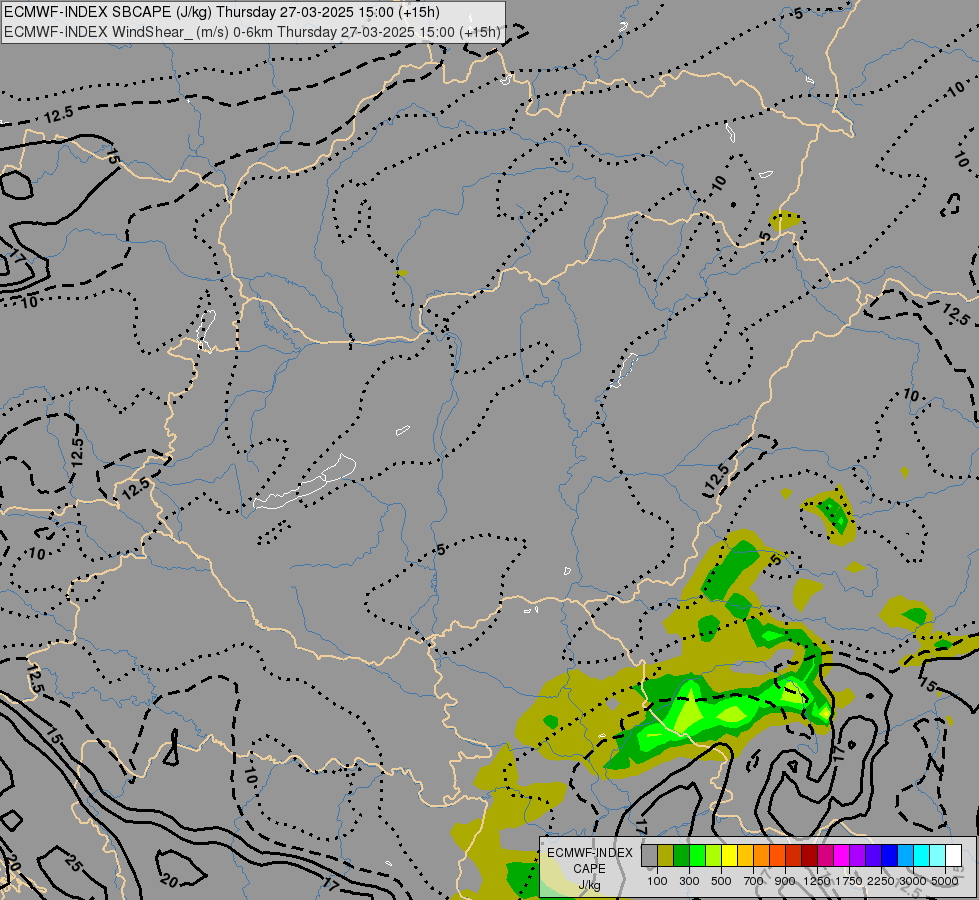Choose the brick red swatch starting at 900
The width and height of the screenshot is (979, 900).
pyautogui.click(x=794, y=856)
